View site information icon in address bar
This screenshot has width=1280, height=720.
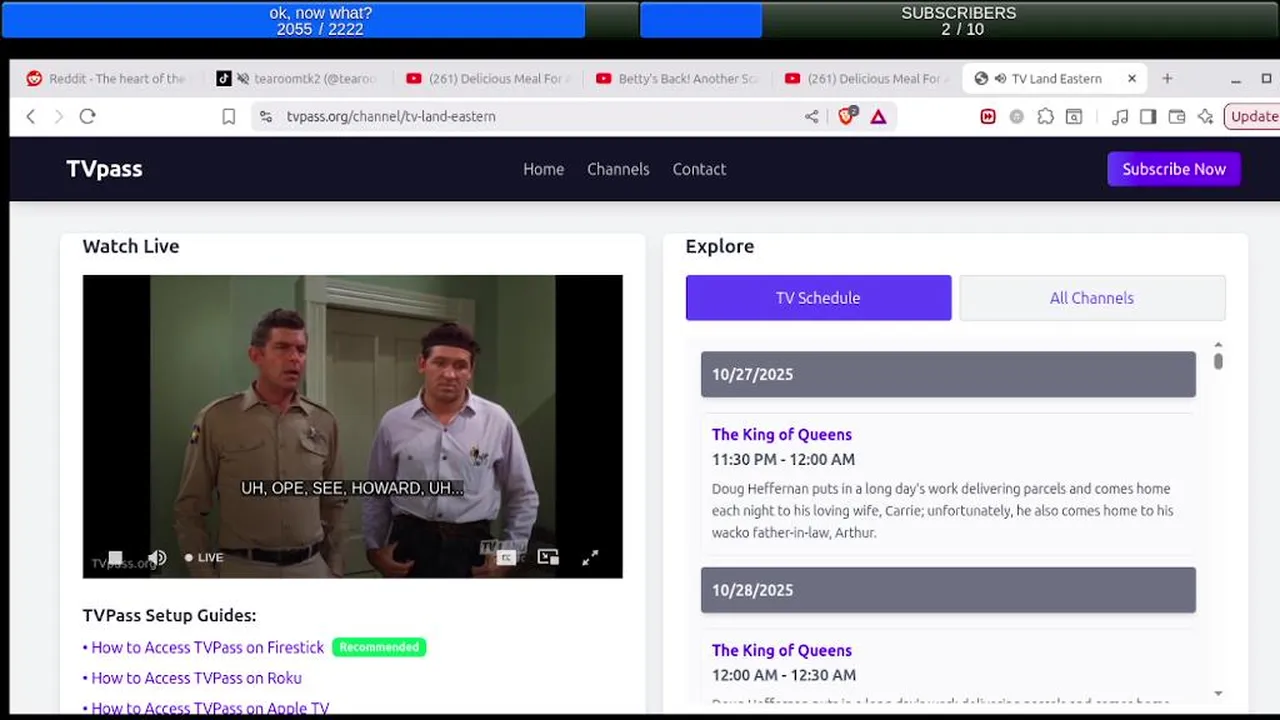pos(265,117)
